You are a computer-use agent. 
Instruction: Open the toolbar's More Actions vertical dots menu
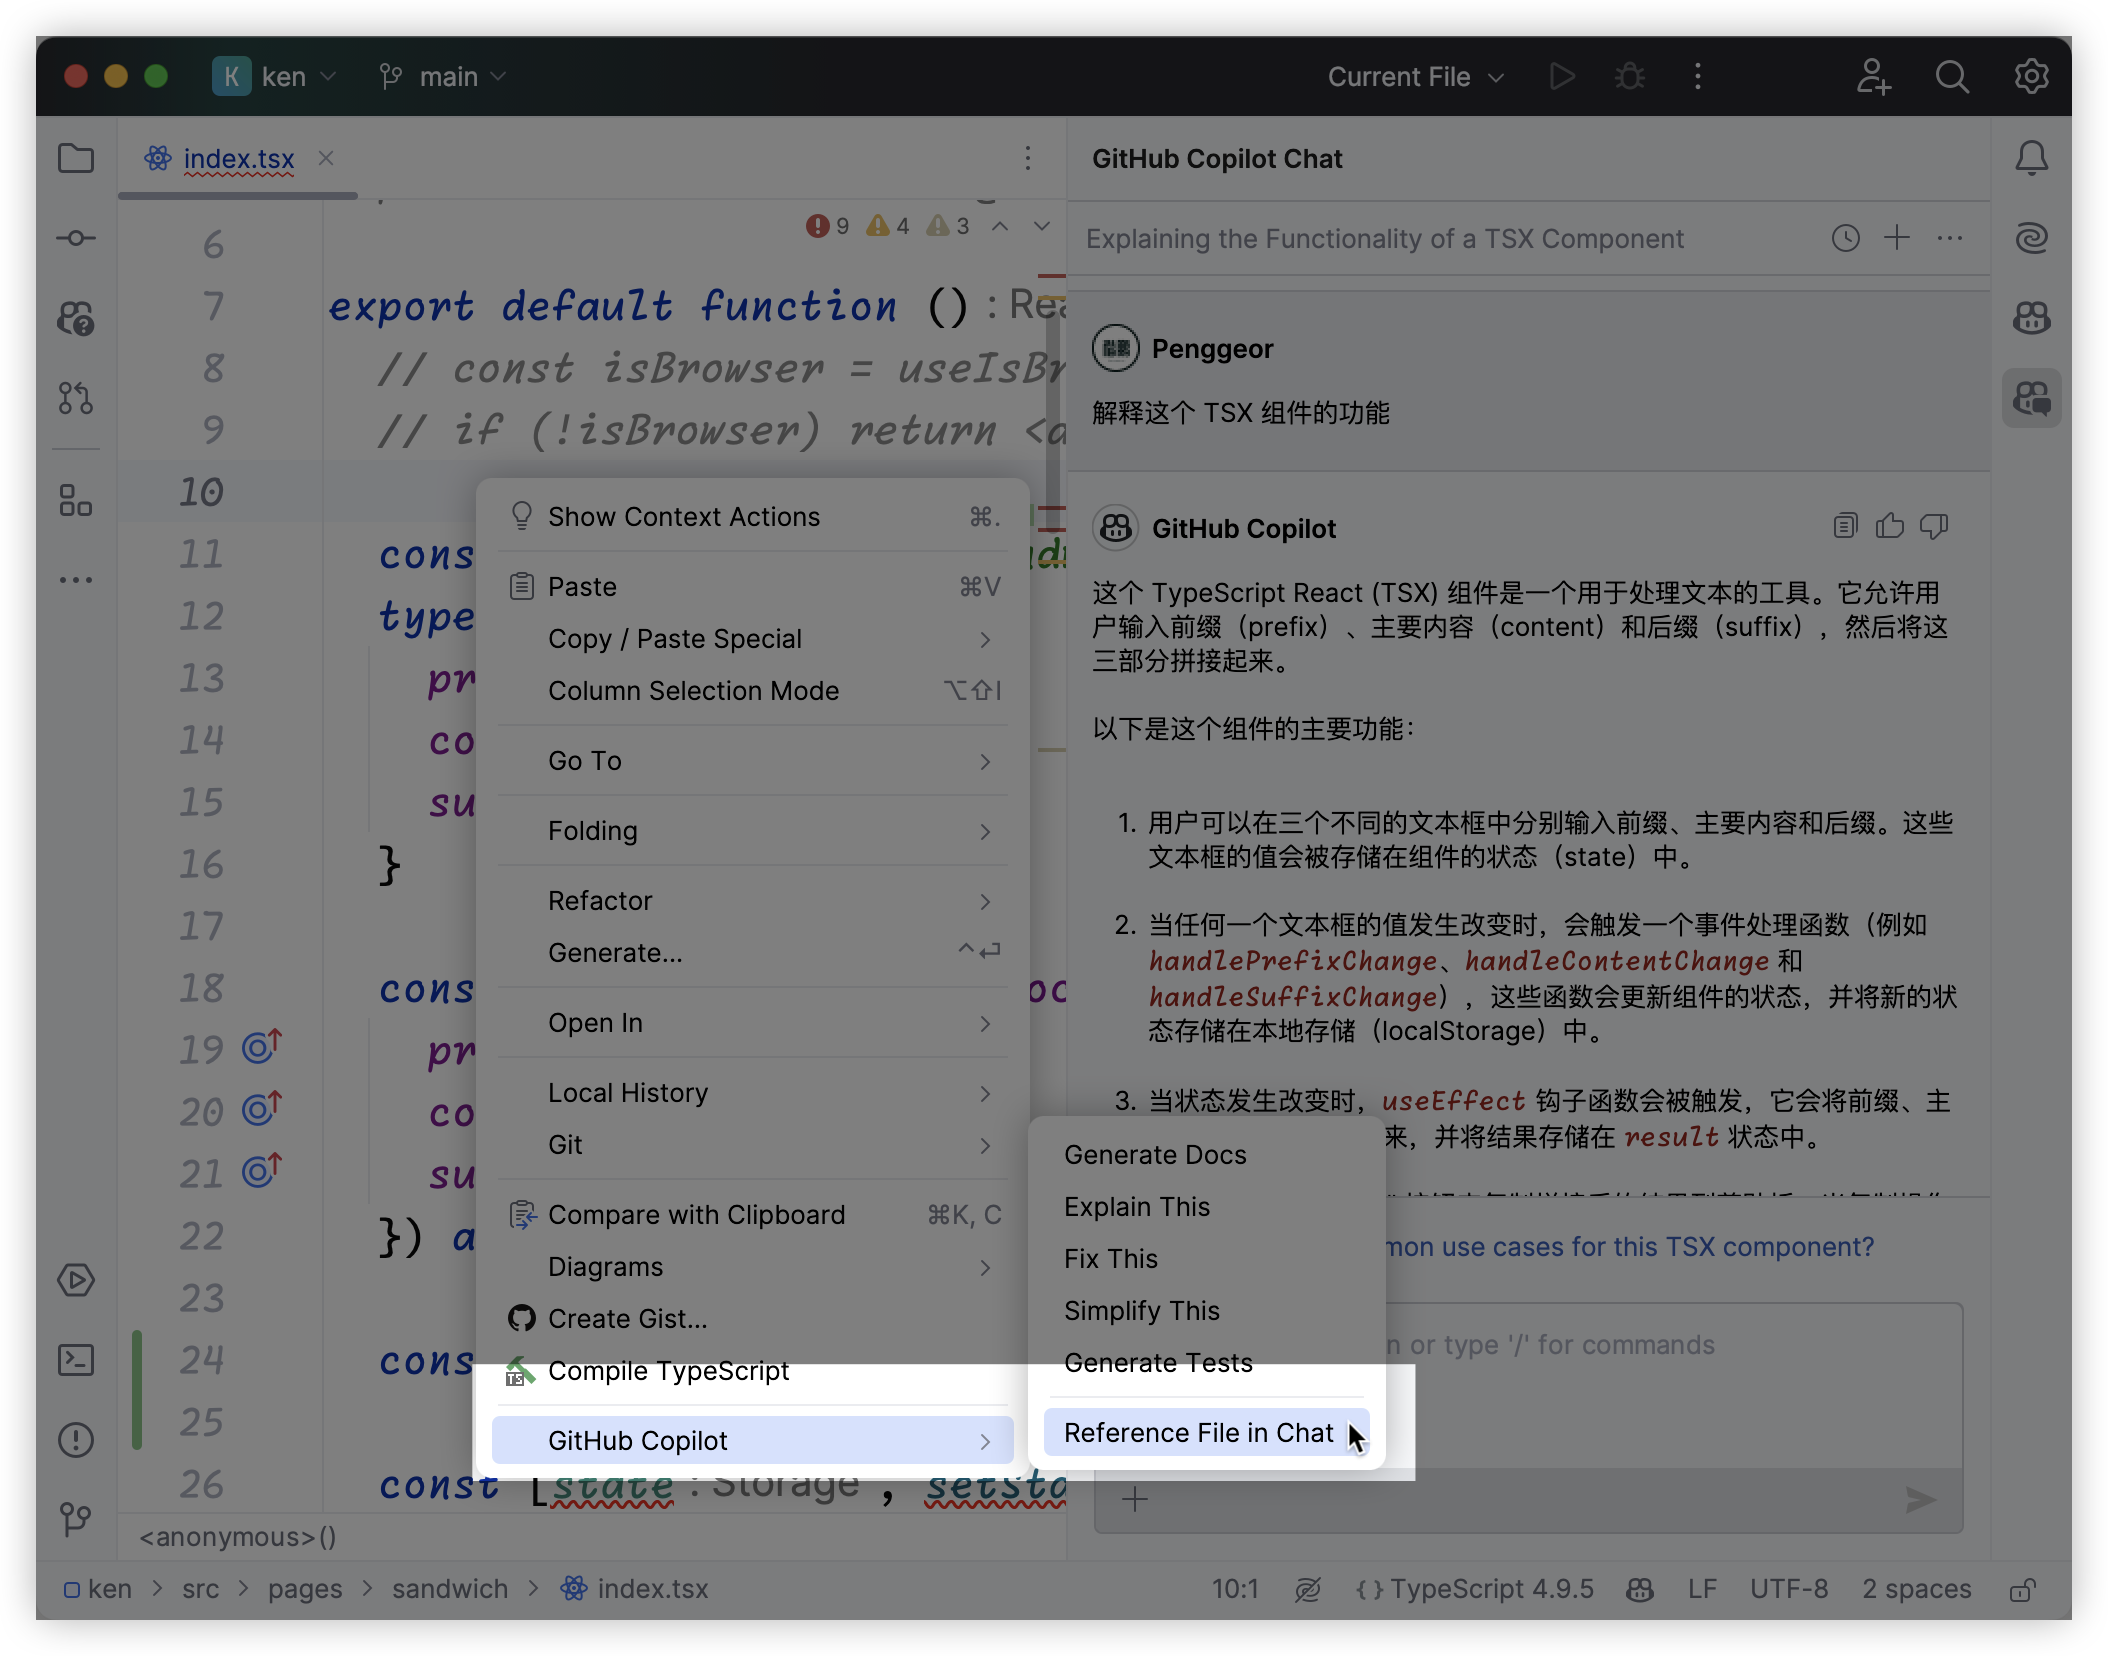tap(1697, 77)
